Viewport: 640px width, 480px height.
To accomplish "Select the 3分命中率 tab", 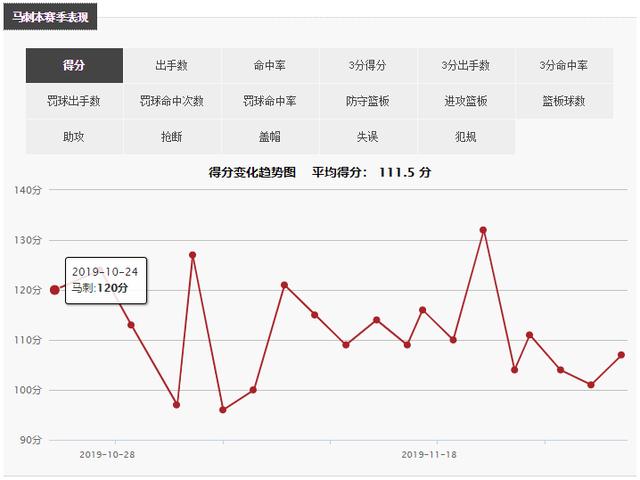I will coord(564,65).
